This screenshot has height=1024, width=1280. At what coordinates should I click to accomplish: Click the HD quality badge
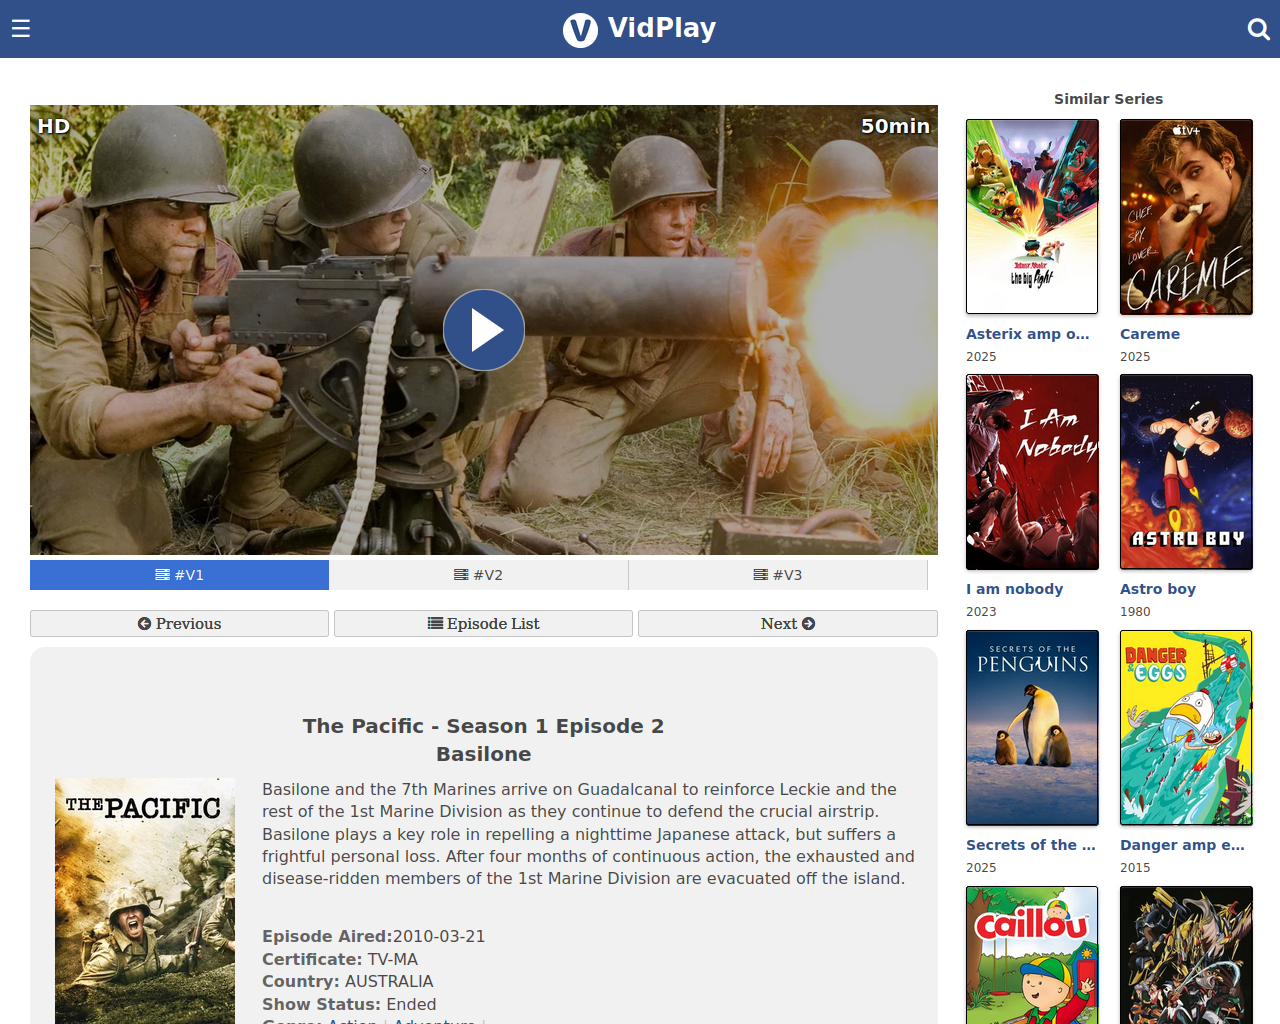[54, 126]
